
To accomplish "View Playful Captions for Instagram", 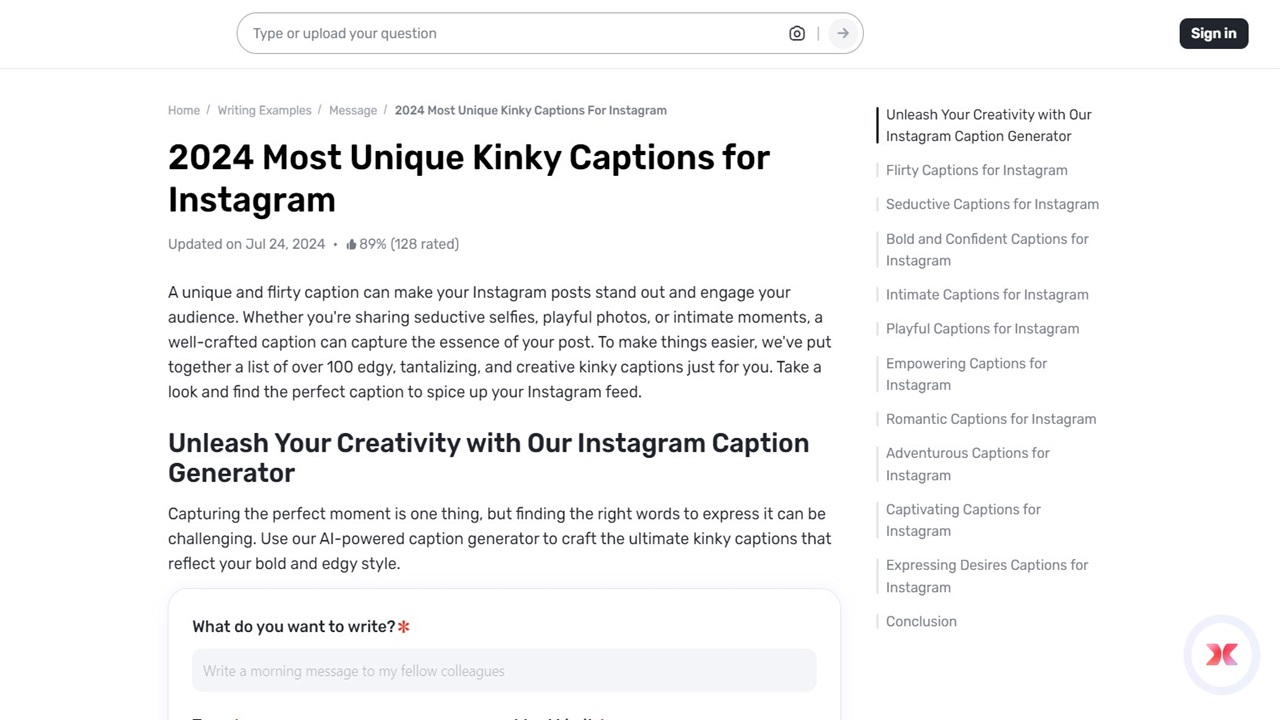I will (x=982, y=328).
